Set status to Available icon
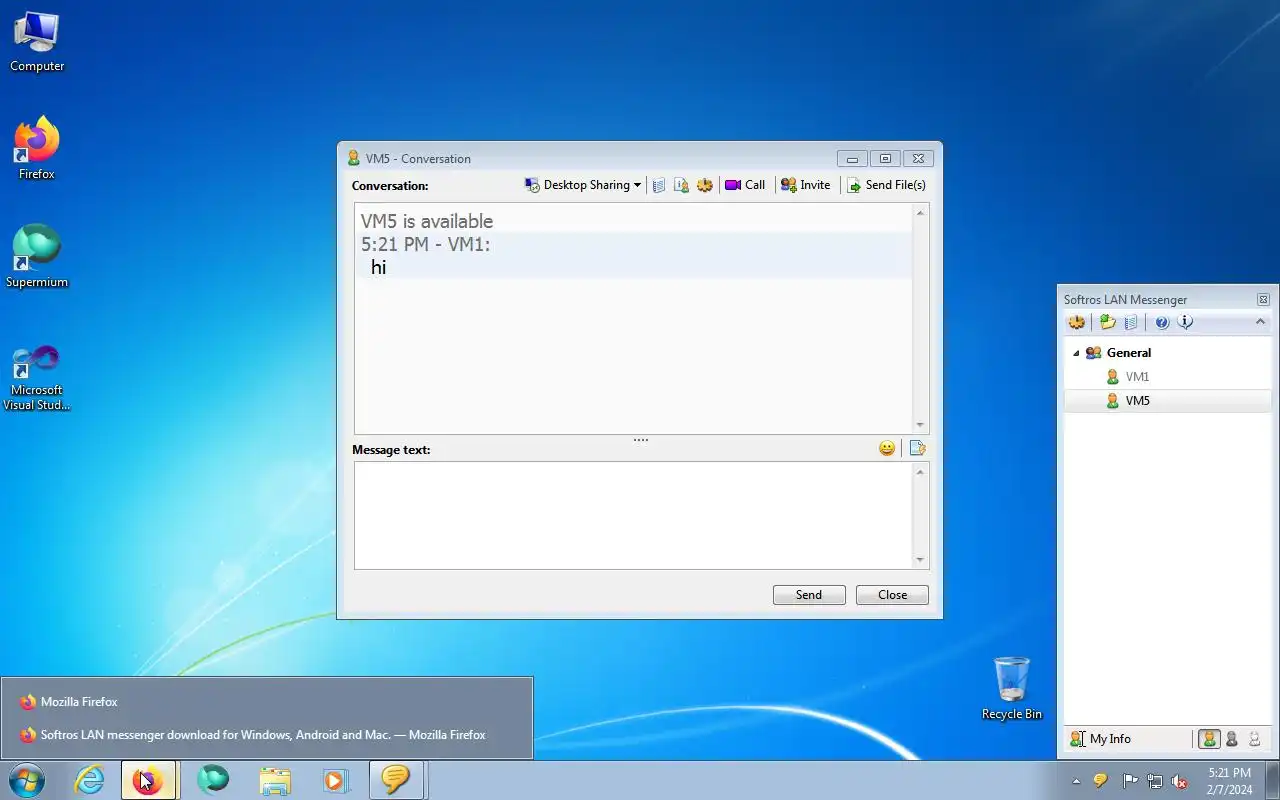Viewport: 1280px width, 800px height. (1209, 739)
